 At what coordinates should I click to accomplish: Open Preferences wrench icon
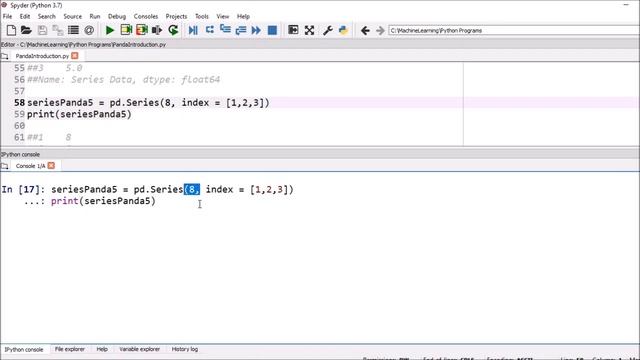tap(327, 30)
